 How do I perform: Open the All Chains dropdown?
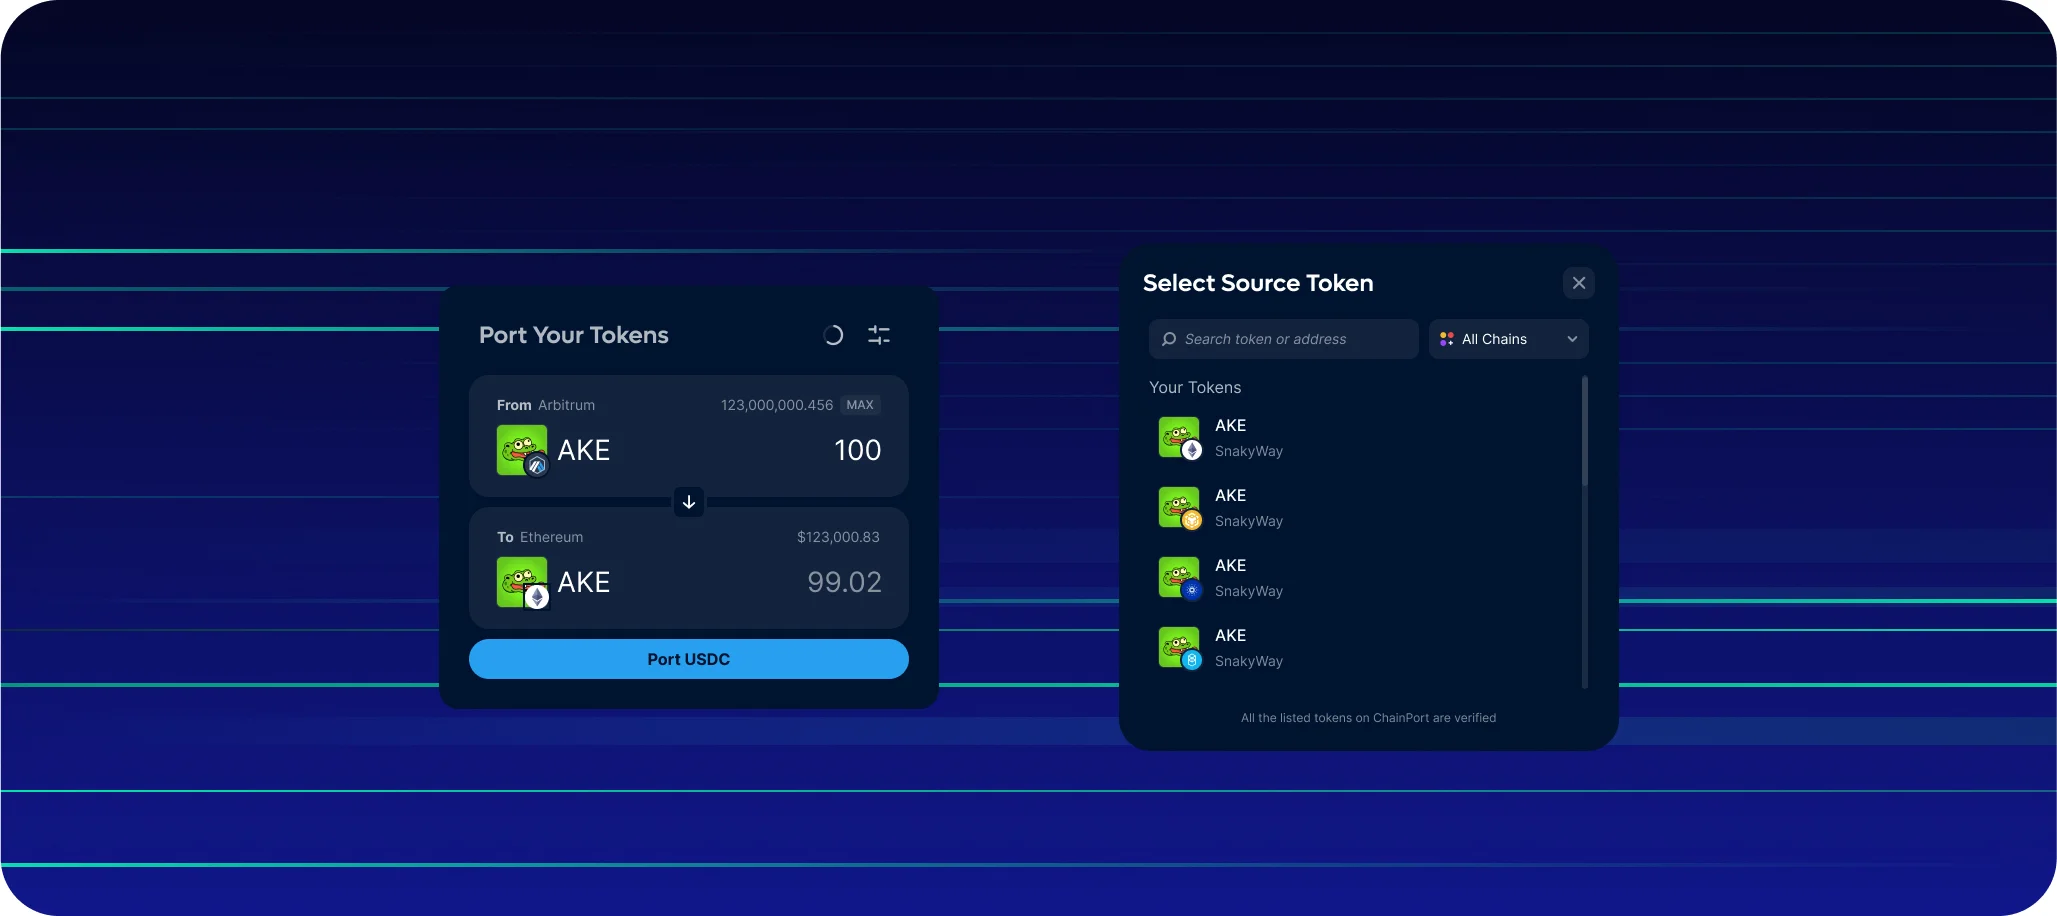(x=1509, y=339)
